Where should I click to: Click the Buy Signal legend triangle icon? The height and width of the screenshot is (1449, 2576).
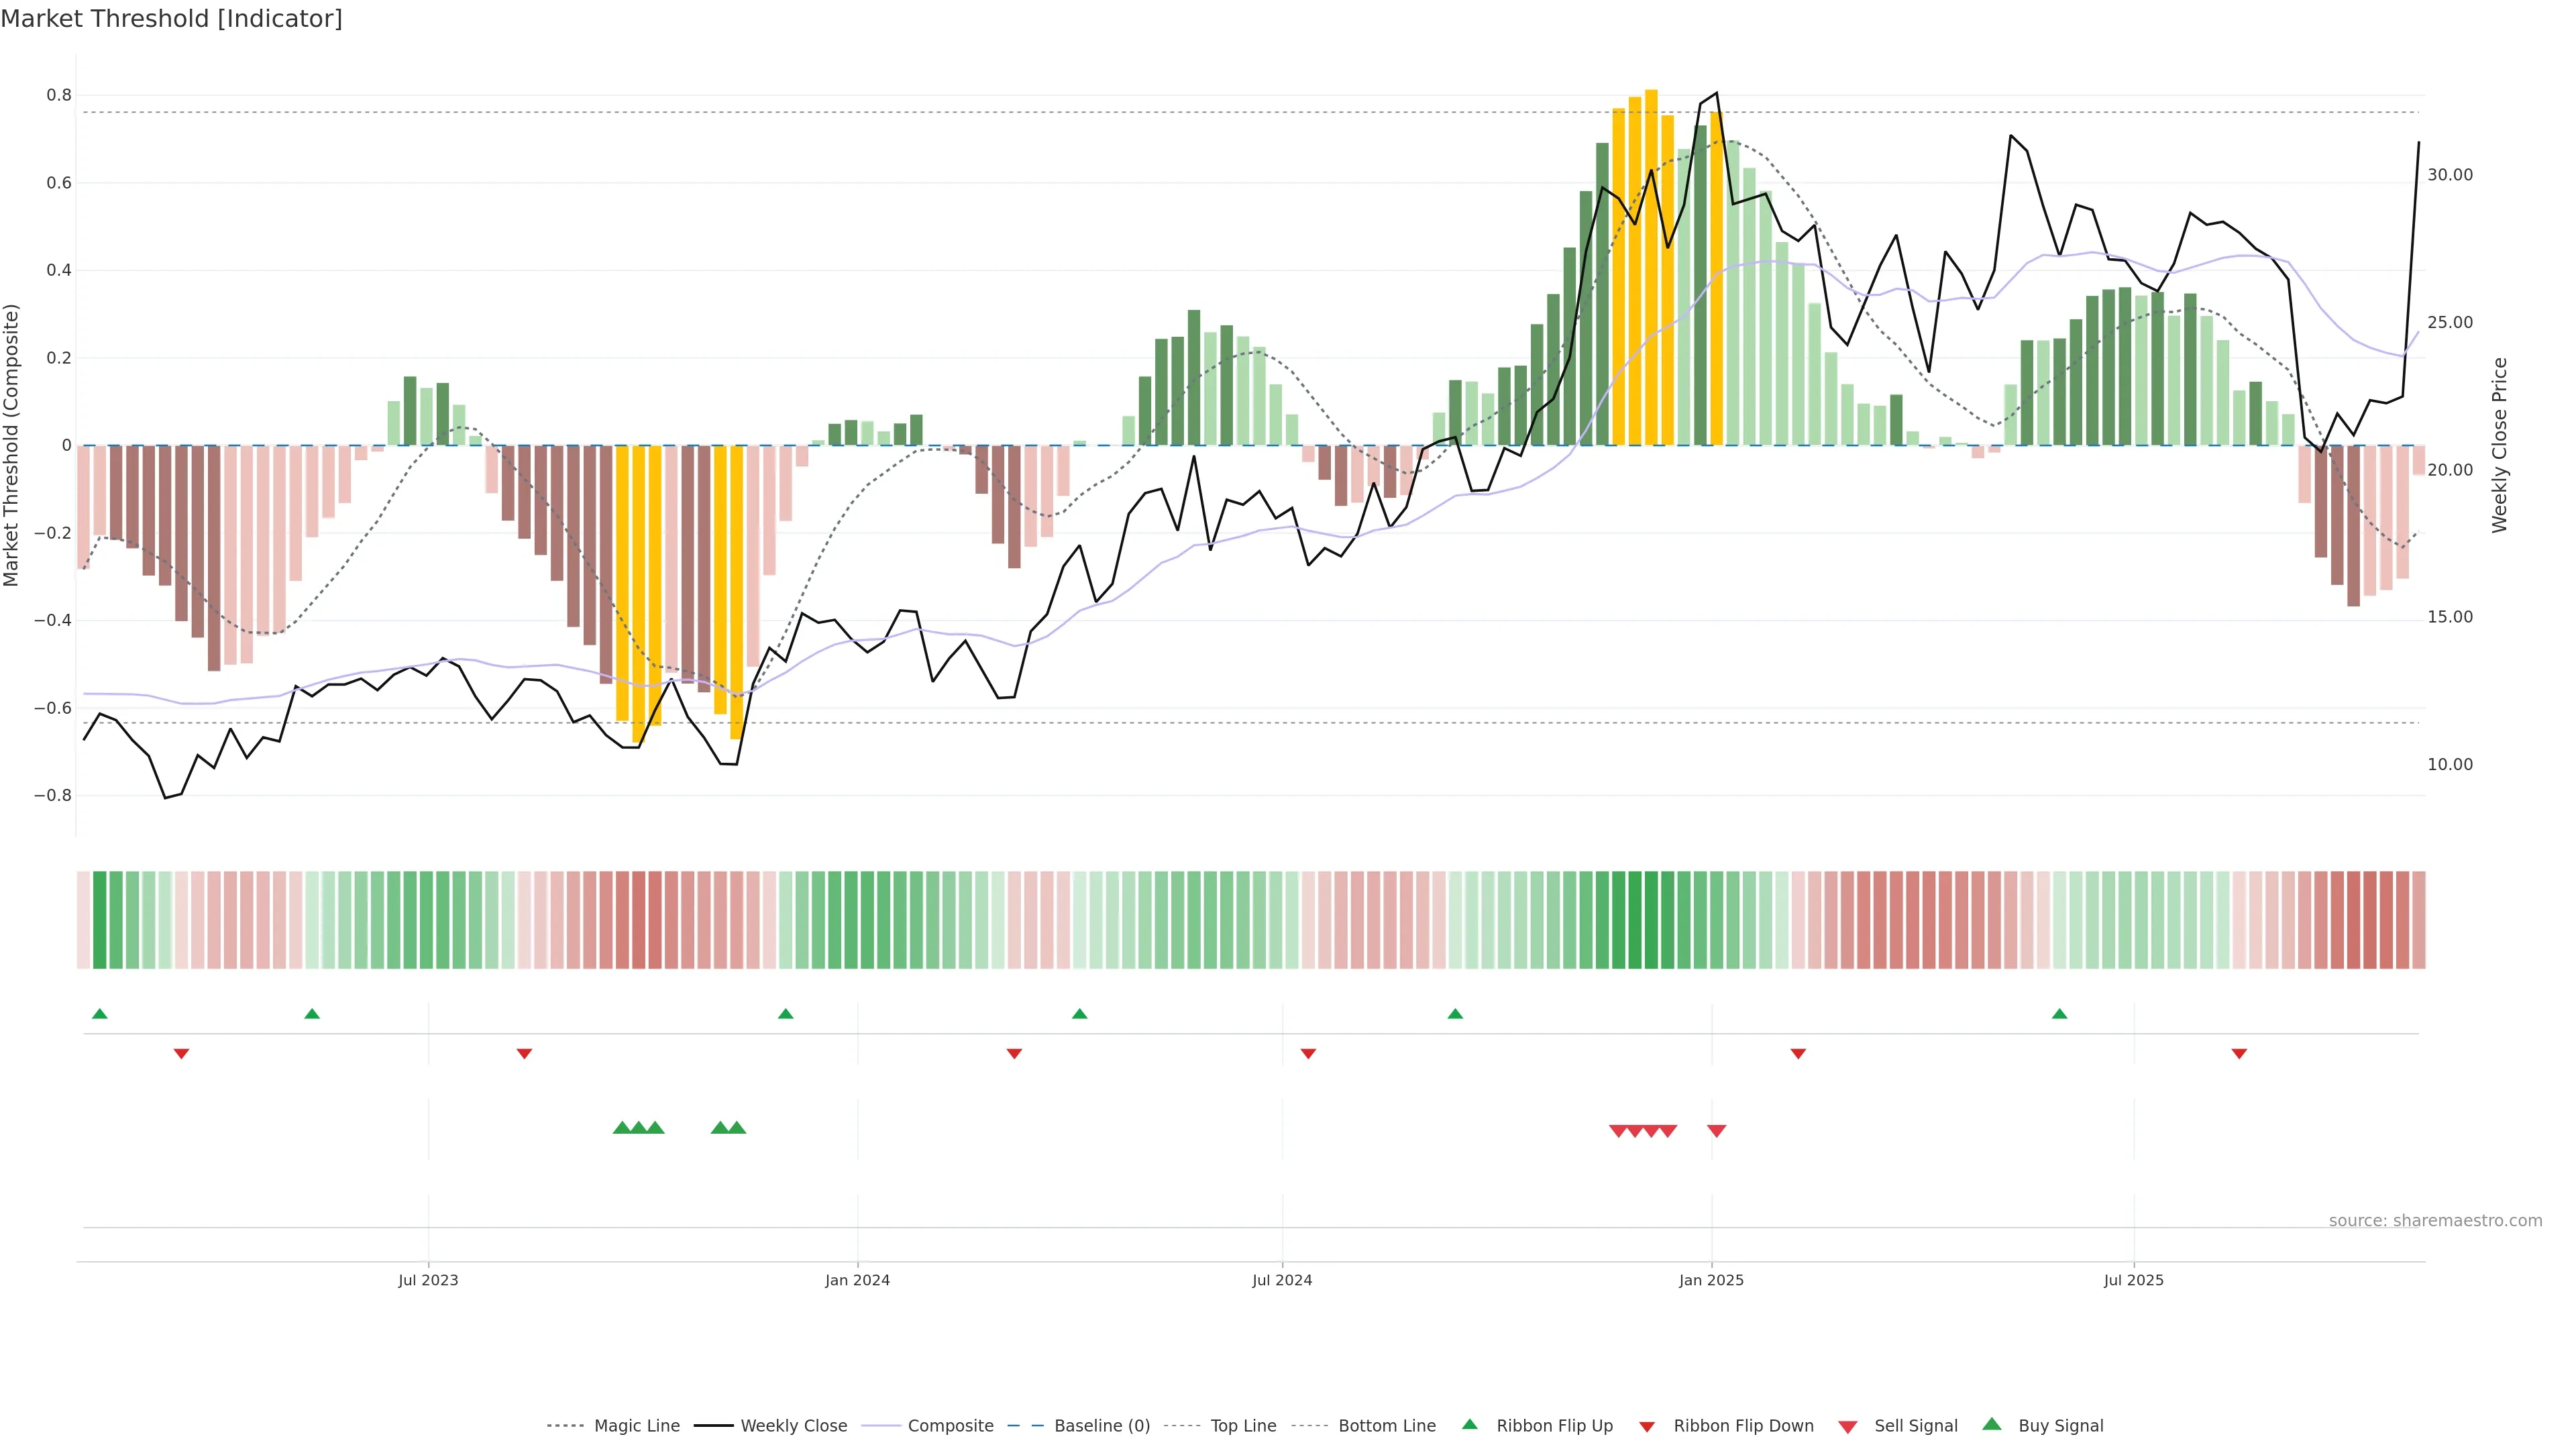1991,1424
